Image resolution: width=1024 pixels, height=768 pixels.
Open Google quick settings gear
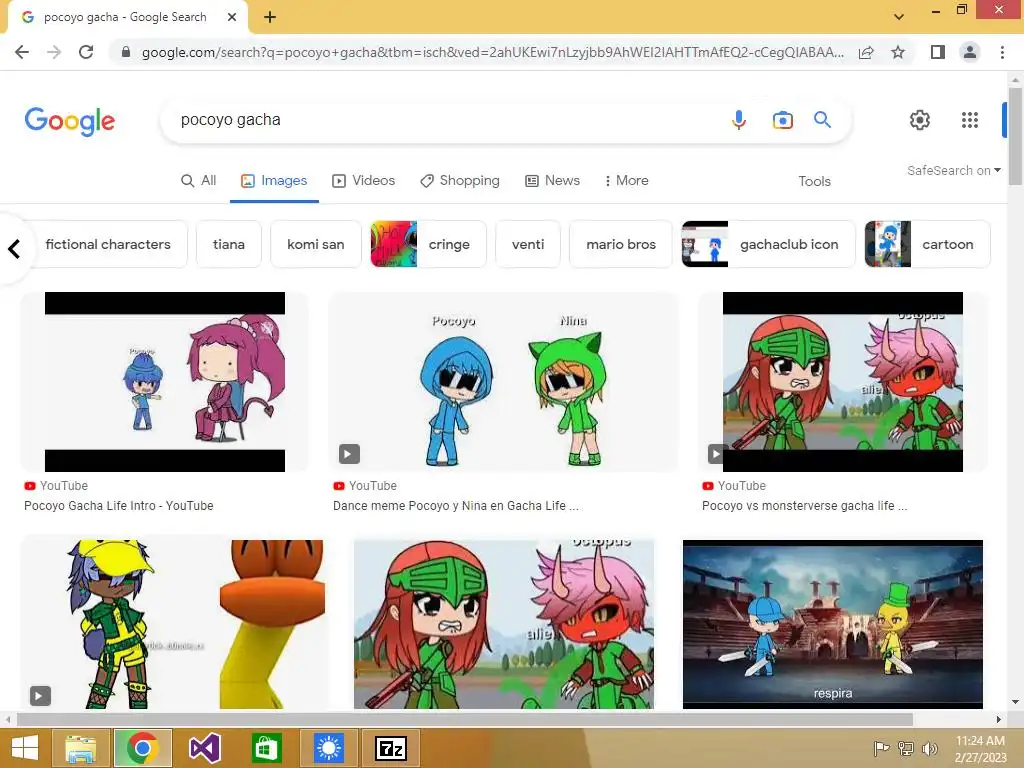pyautogui.click(x=920, y=120)
